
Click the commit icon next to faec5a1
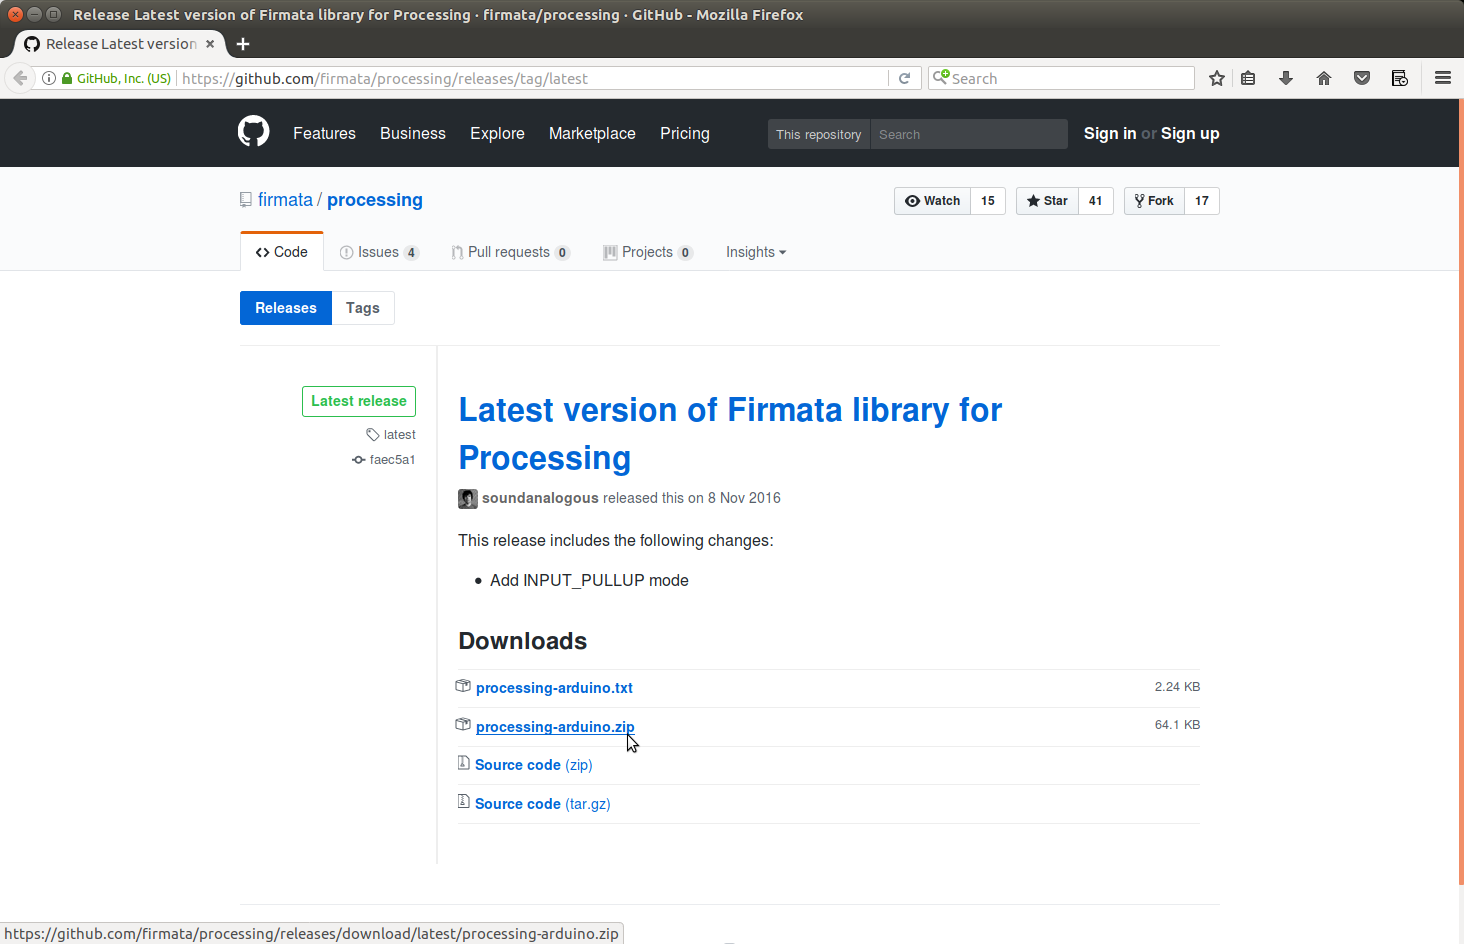point(359,459)
